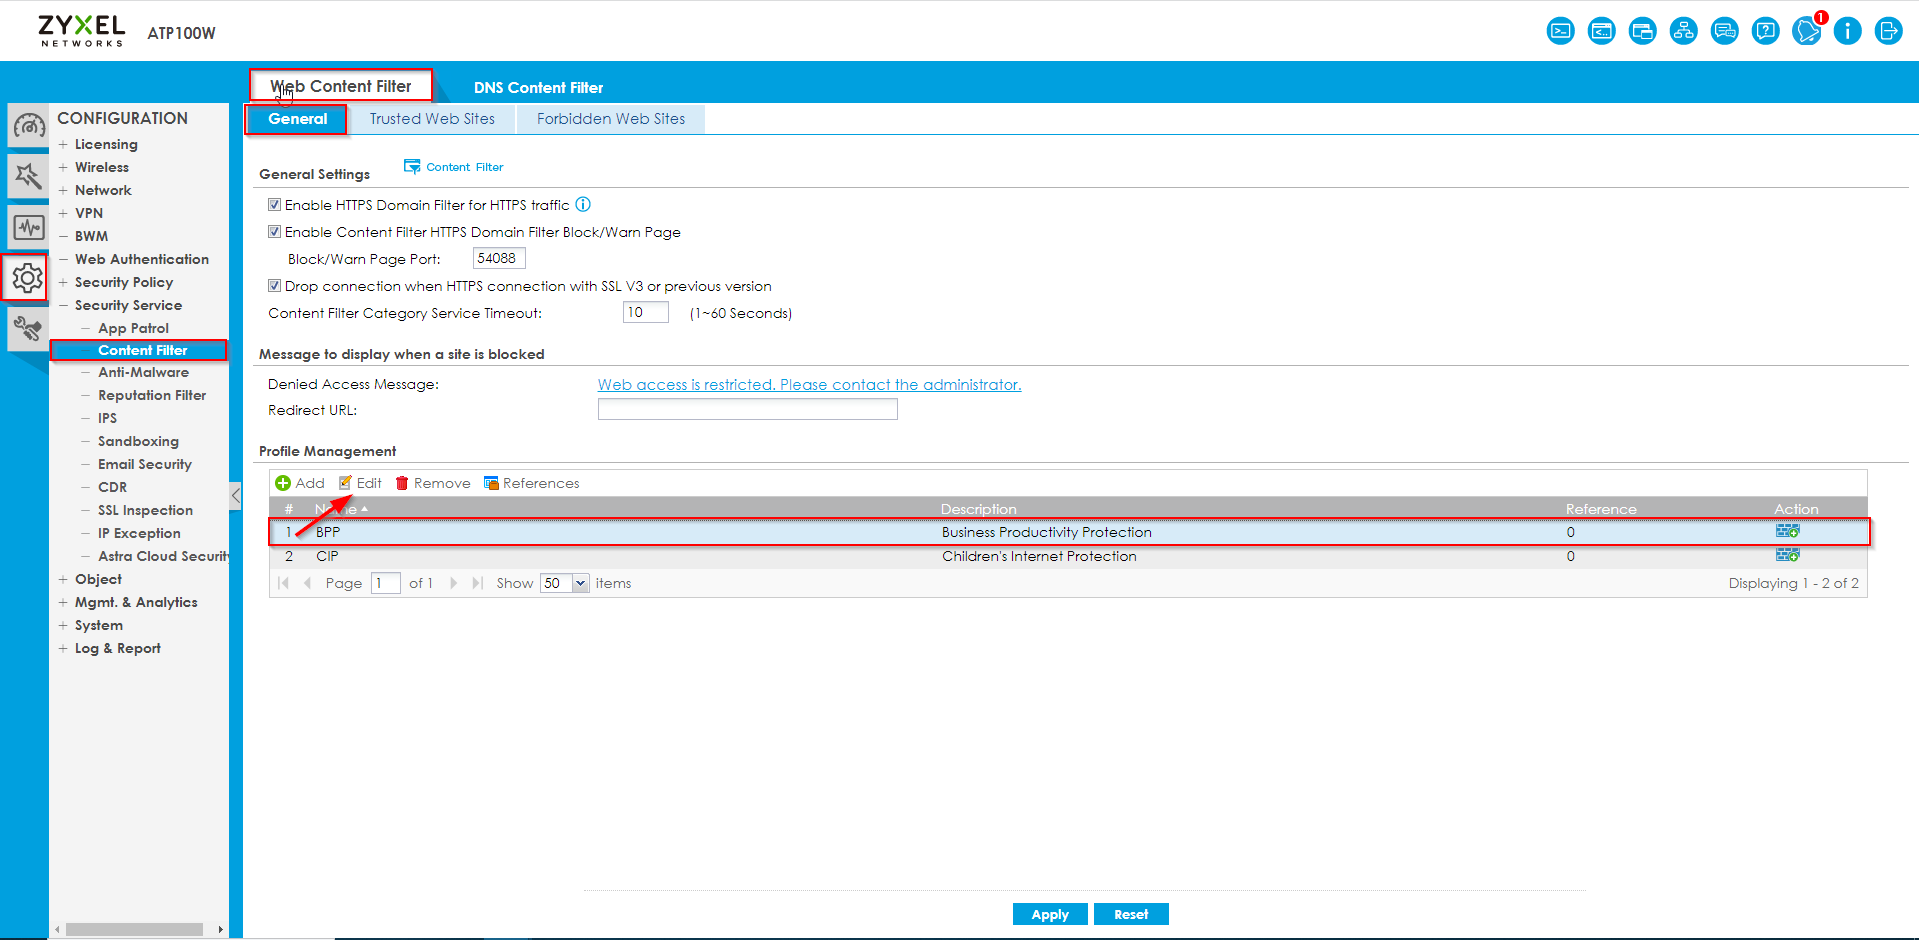Switch to DNS Content Filter tab

point(538,88)
